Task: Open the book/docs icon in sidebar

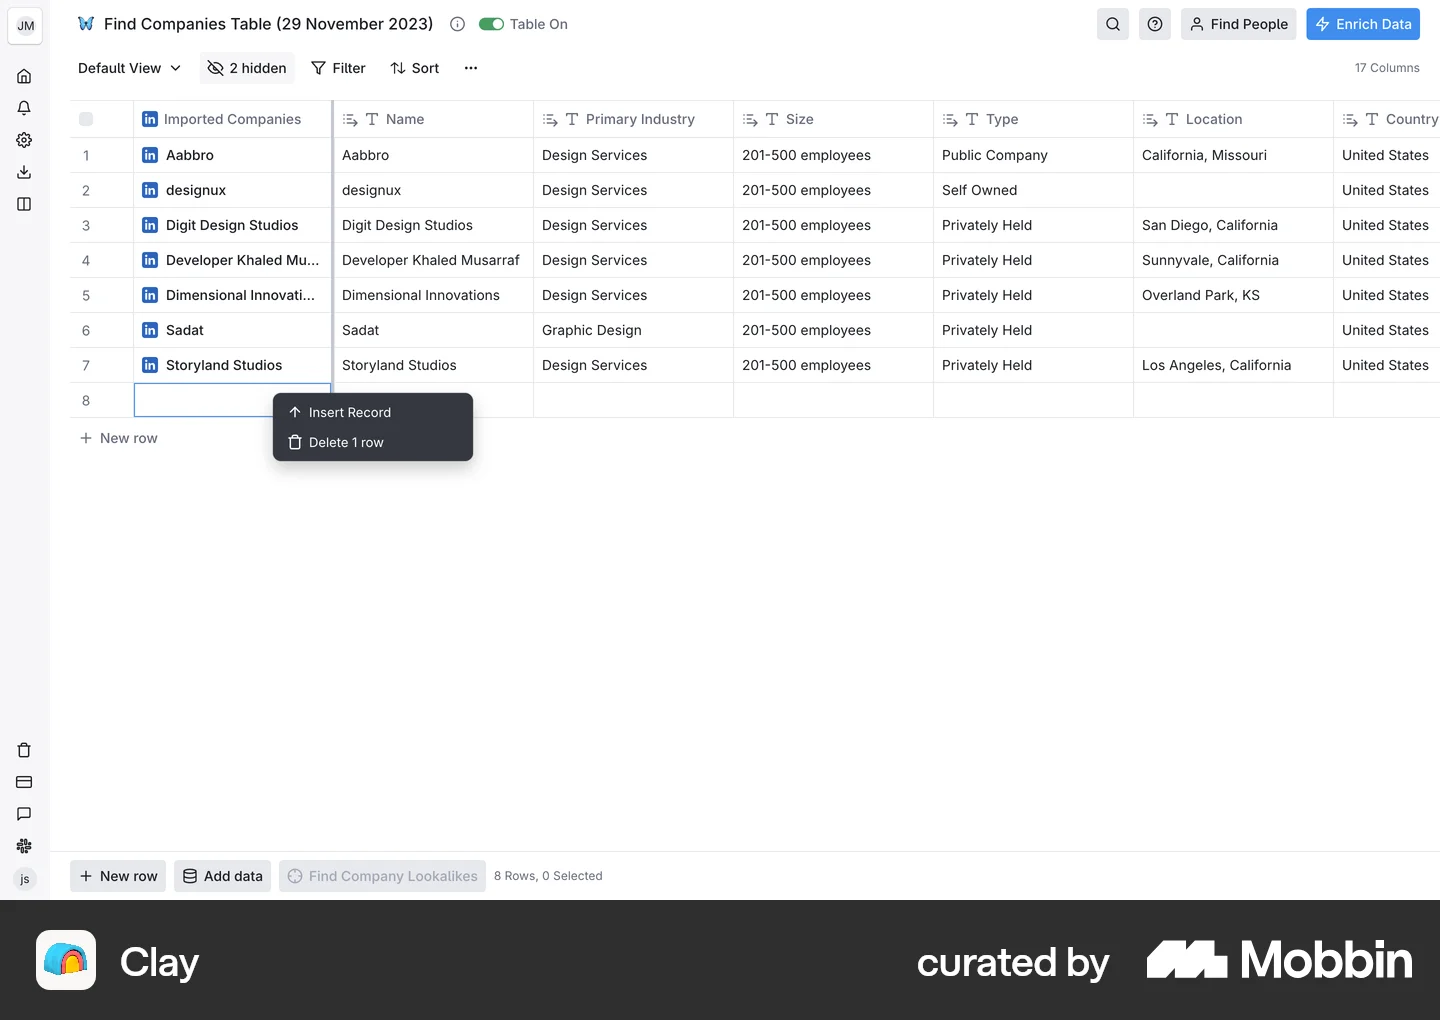Action: click(x=24, y=204)
